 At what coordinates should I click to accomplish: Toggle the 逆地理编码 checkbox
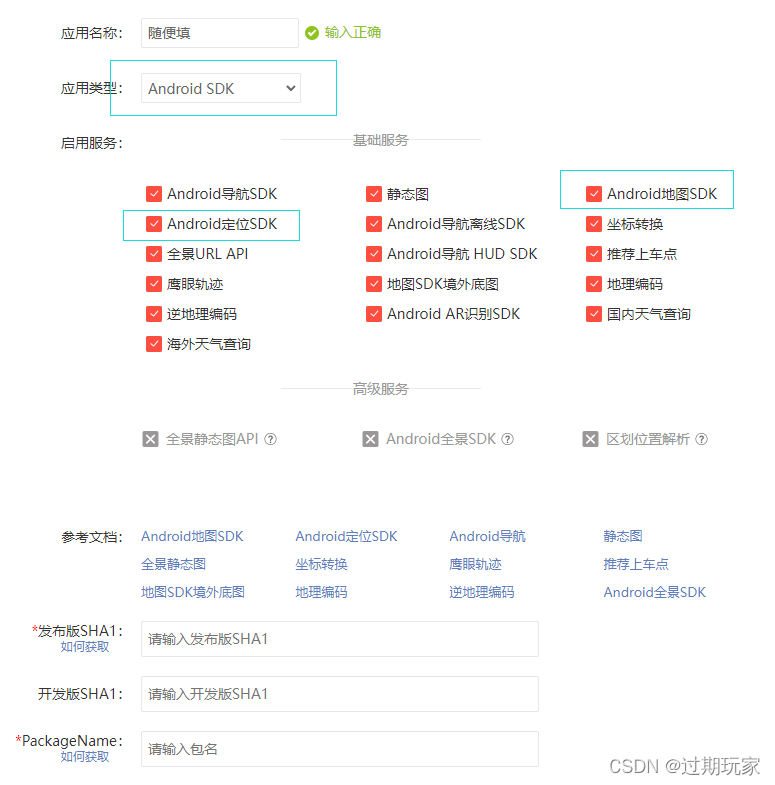coord(154,314)
